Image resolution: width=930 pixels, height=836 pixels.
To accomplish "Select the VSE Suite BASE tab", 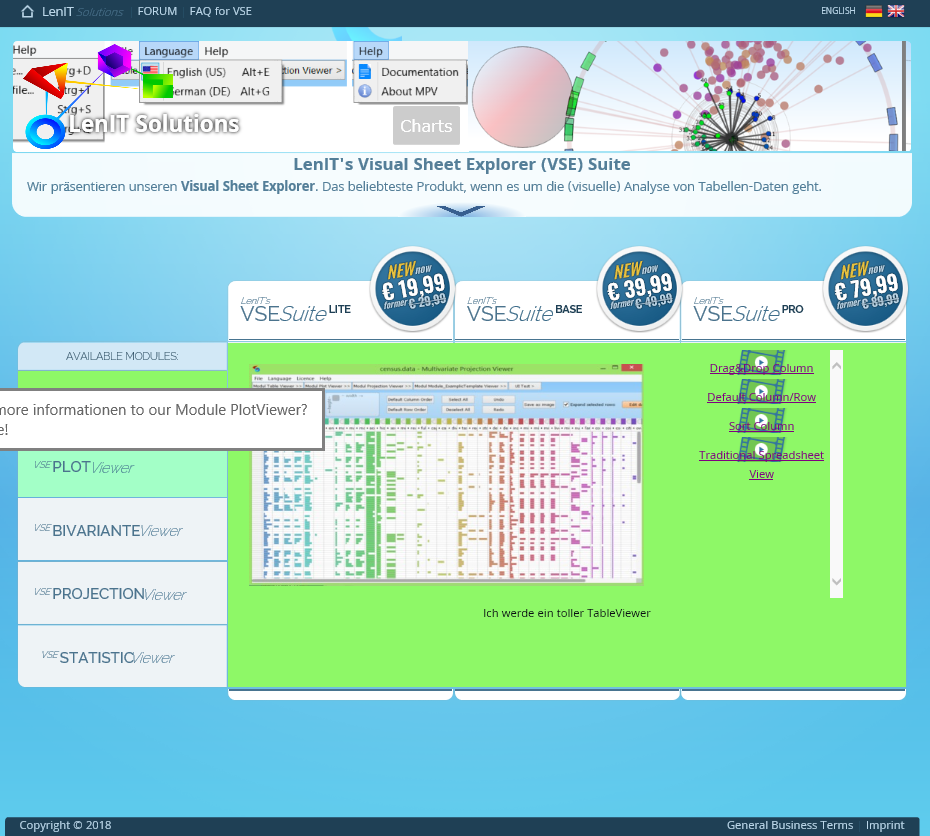I will click(x=524, y=313).
